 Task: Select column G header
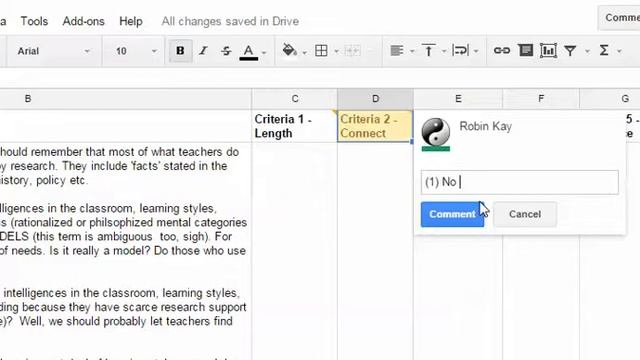click(x=610, y=99)
